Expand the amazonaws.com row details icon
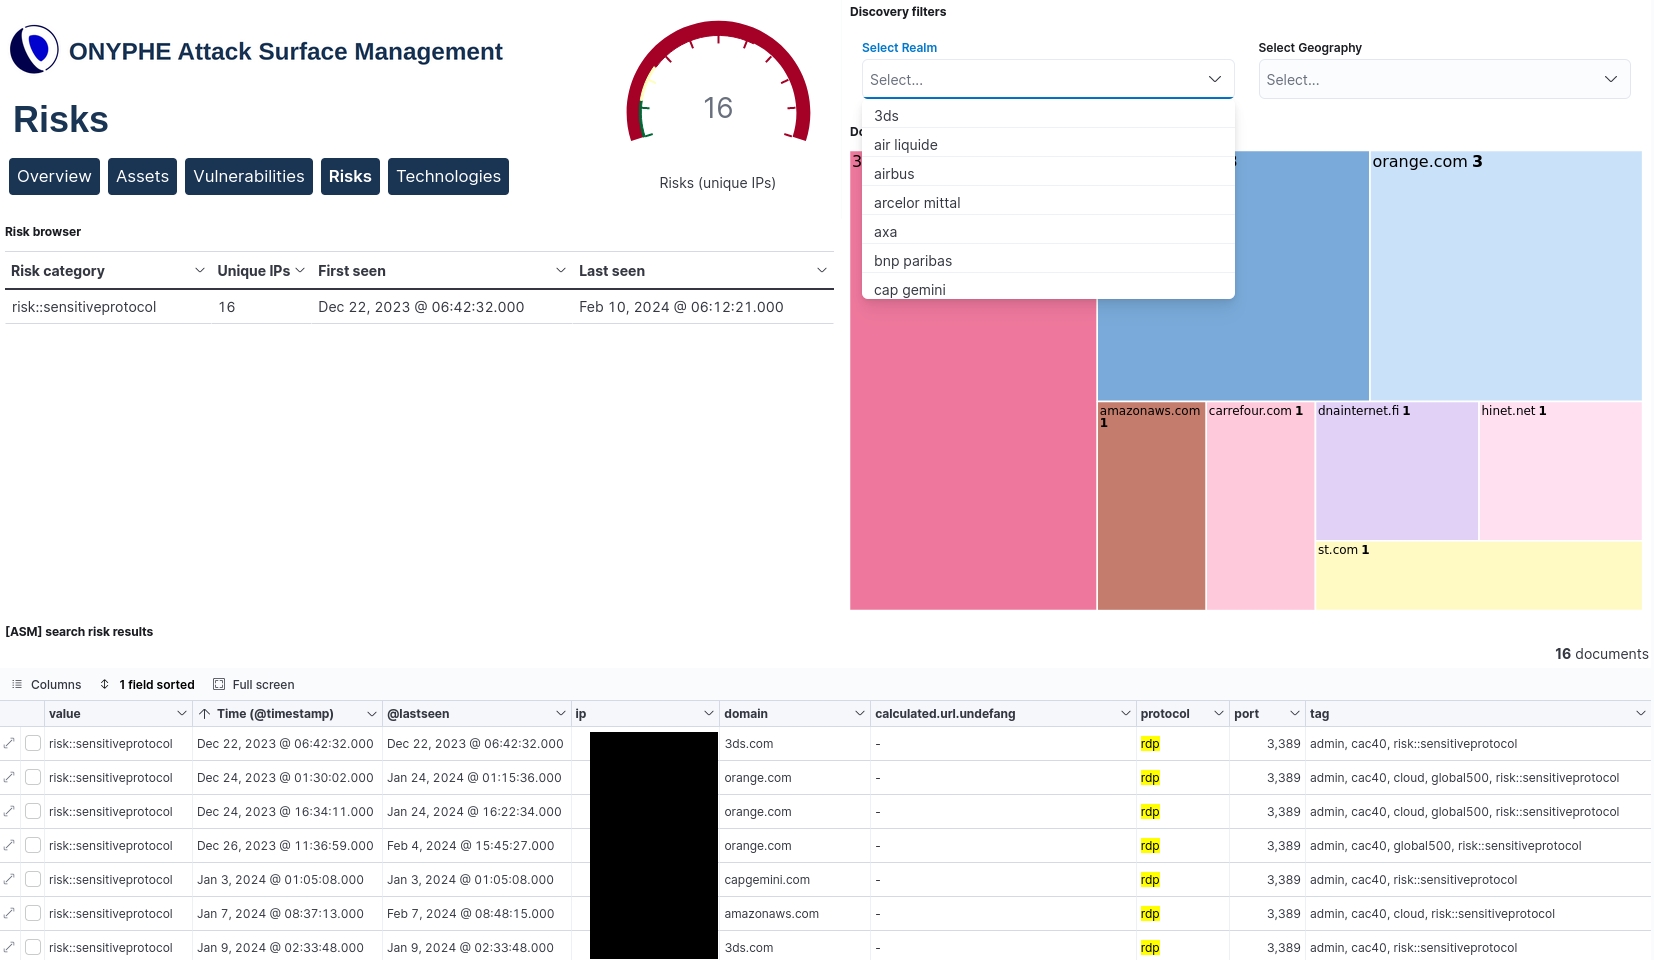This screenshot has width=1654, height=960. 9,913
